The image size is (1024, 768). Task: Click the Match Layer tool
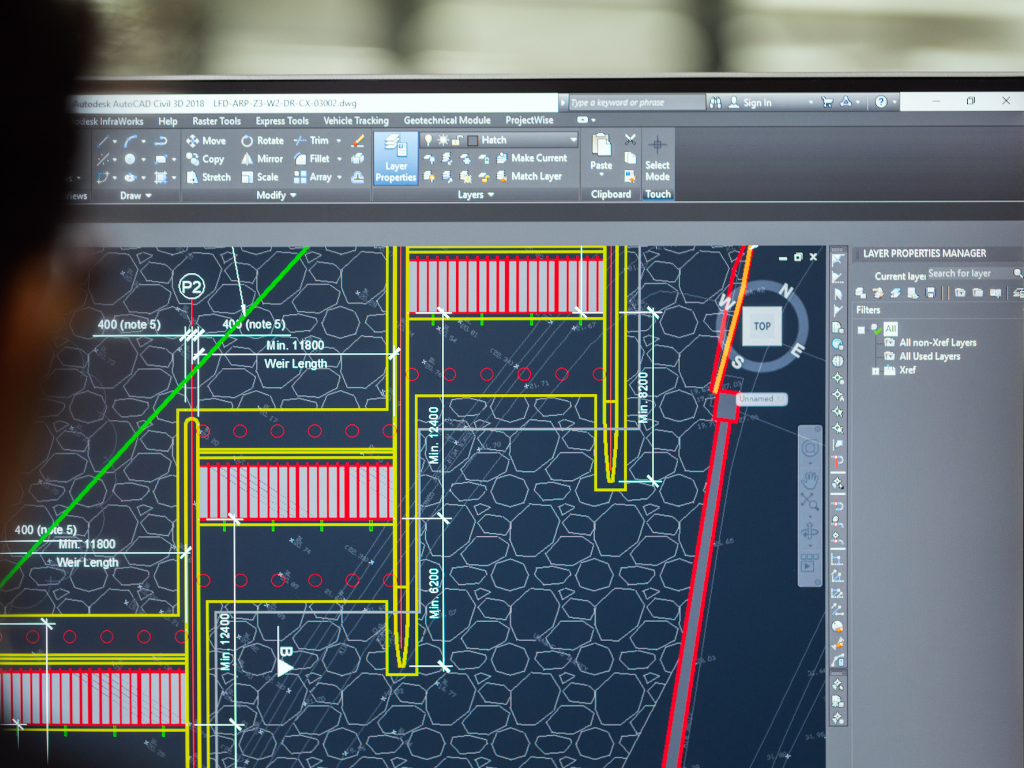click(536, 177)
